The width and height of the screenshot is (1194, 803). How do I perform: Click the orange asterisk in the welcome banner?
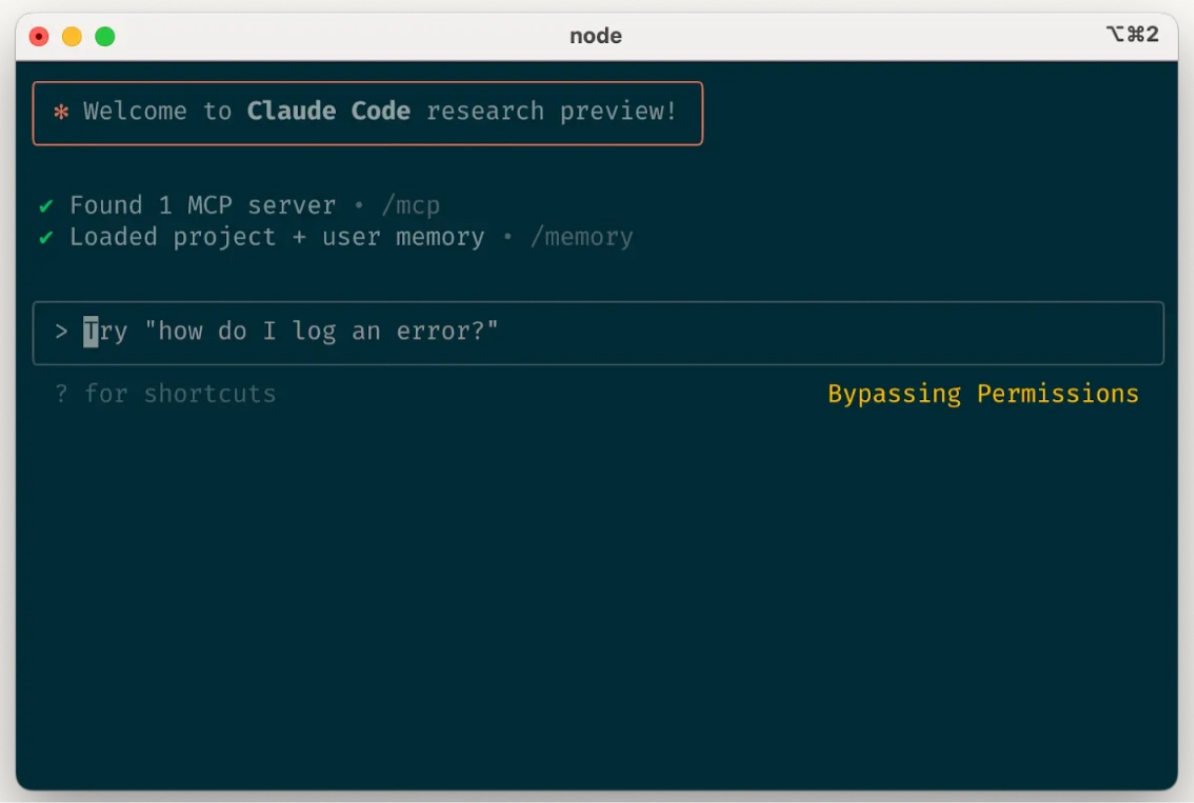click(x=61, y=112)
